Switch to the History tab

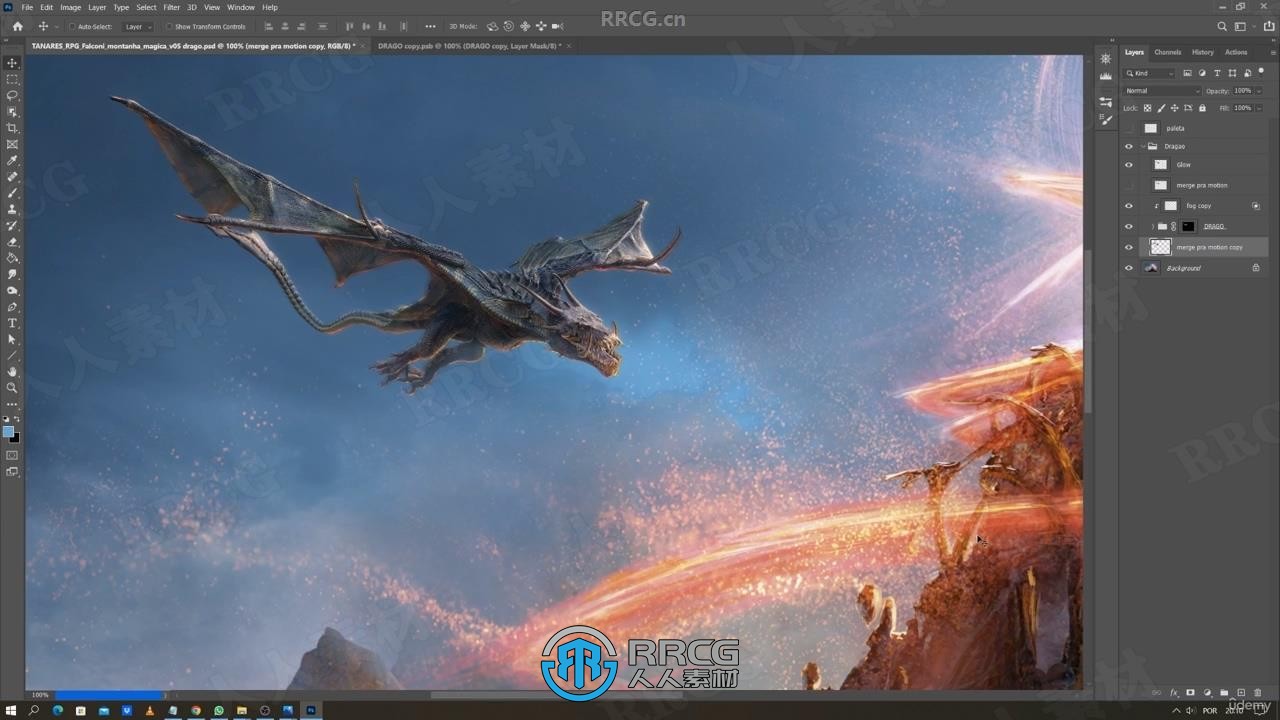pos(1203,52)
